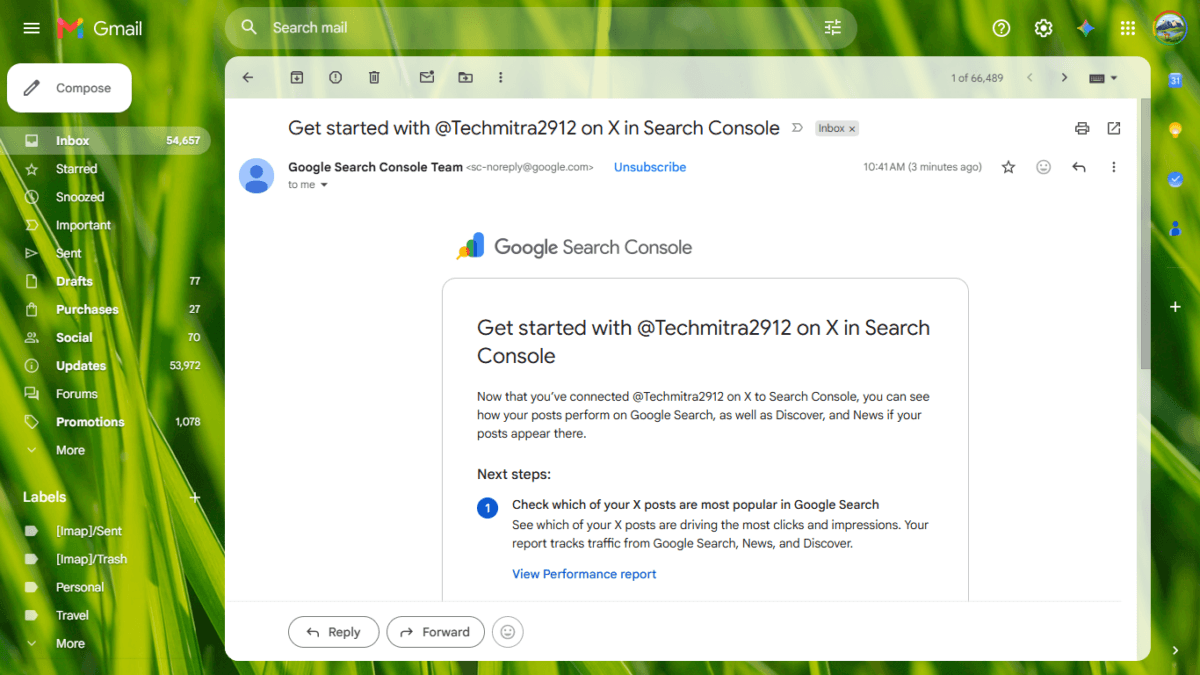Print the whole email
This screenshot has width=1200, height=675.
1082,128
